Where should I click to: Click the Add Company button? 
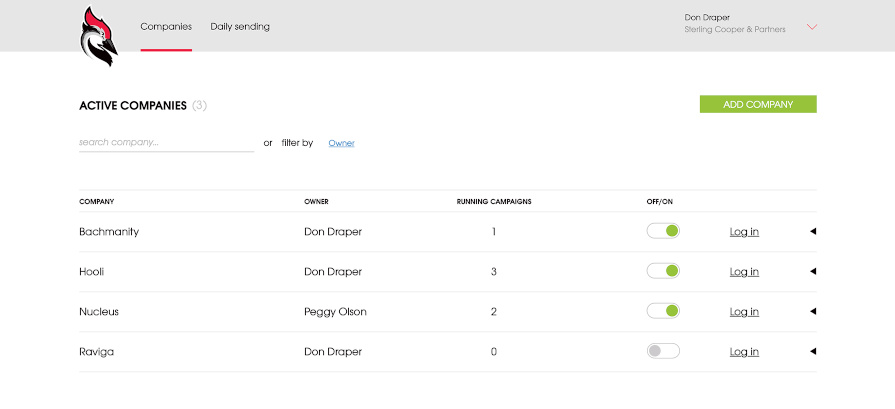tap(758, 104)
